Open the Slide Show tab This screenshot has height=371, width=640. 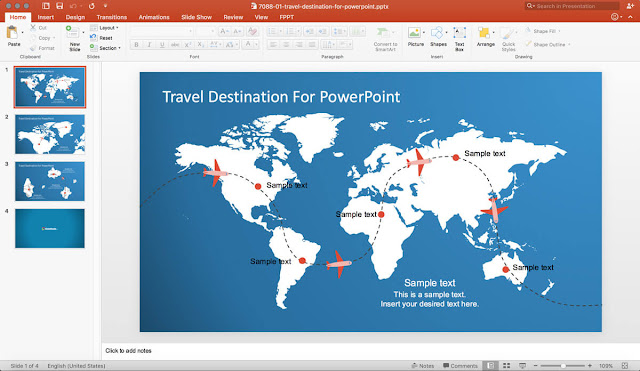[x=196, y=17]
